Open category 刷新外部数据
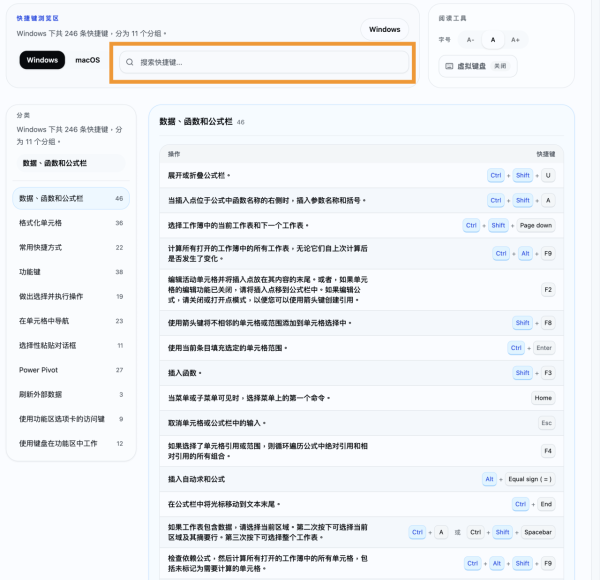 71,394
